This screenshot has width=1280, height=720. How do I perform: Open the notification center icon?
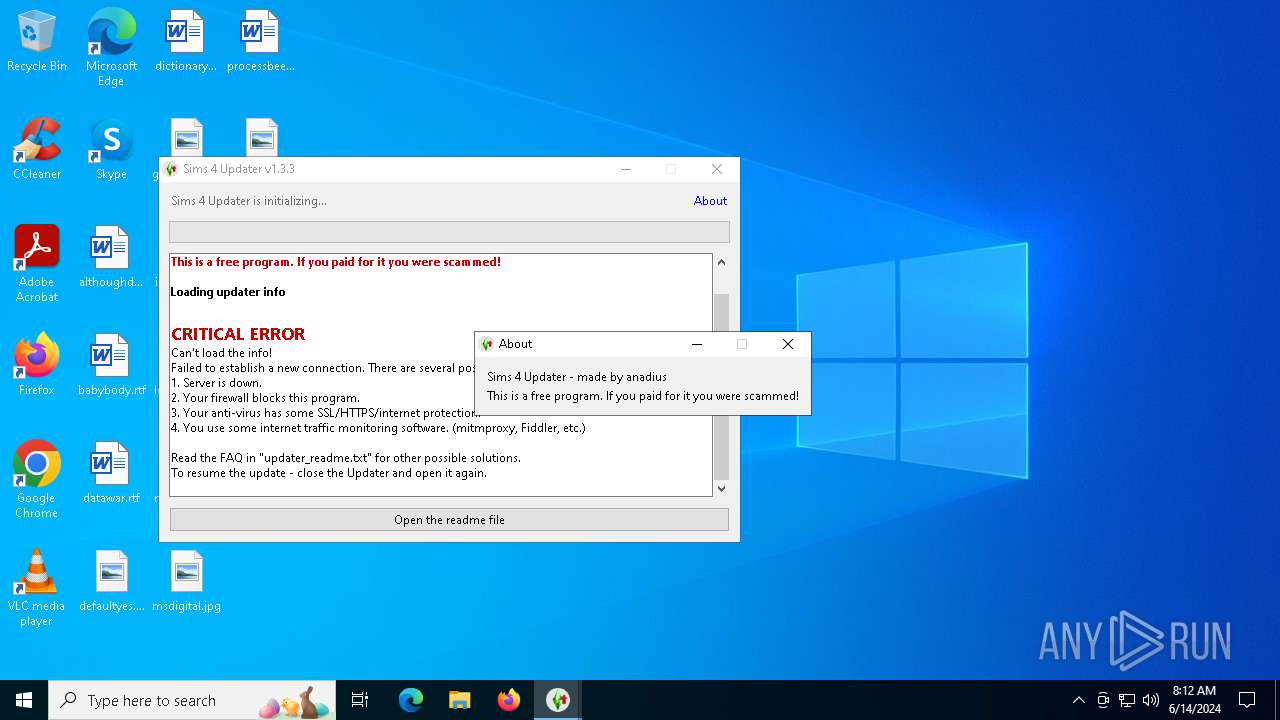(1247, 700)
